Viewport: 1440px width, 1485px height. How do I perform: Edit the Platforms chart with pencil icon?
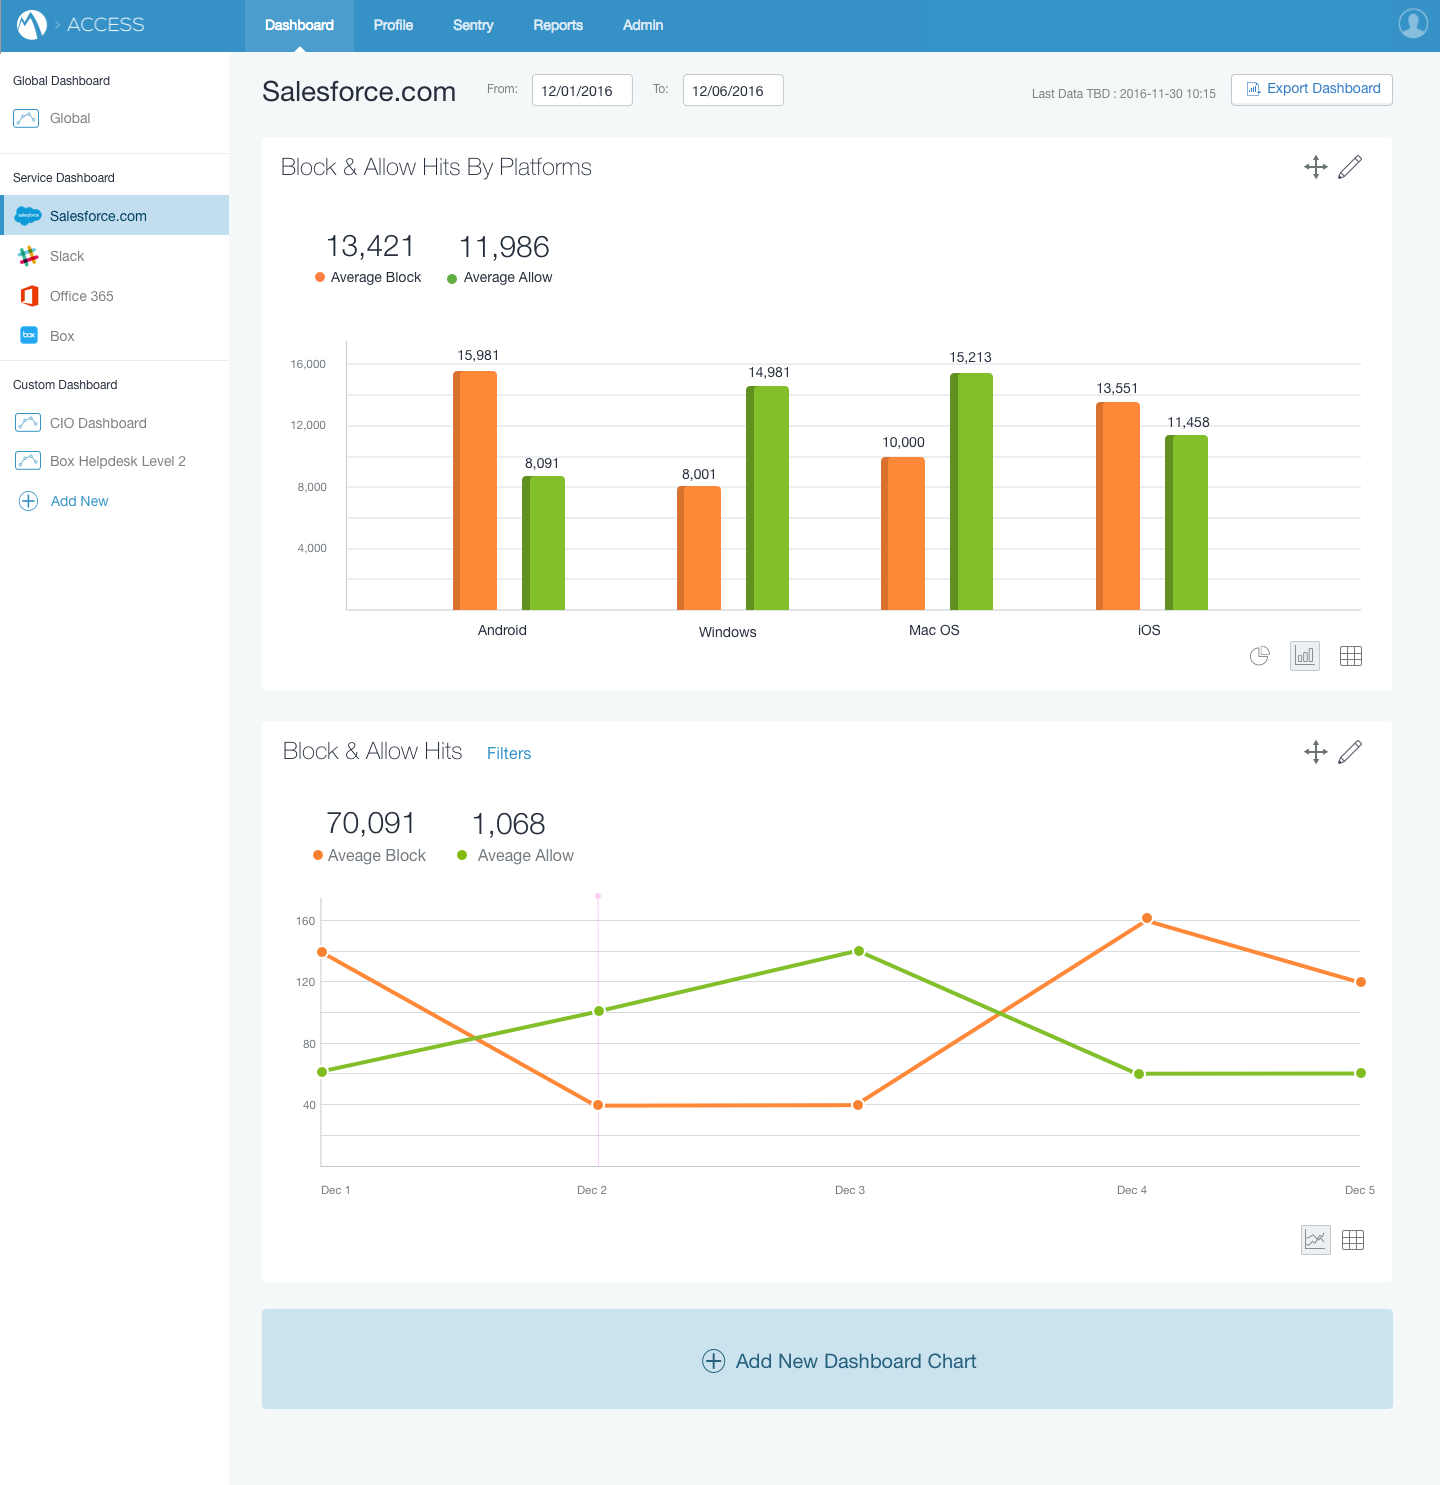point(1350,167)
